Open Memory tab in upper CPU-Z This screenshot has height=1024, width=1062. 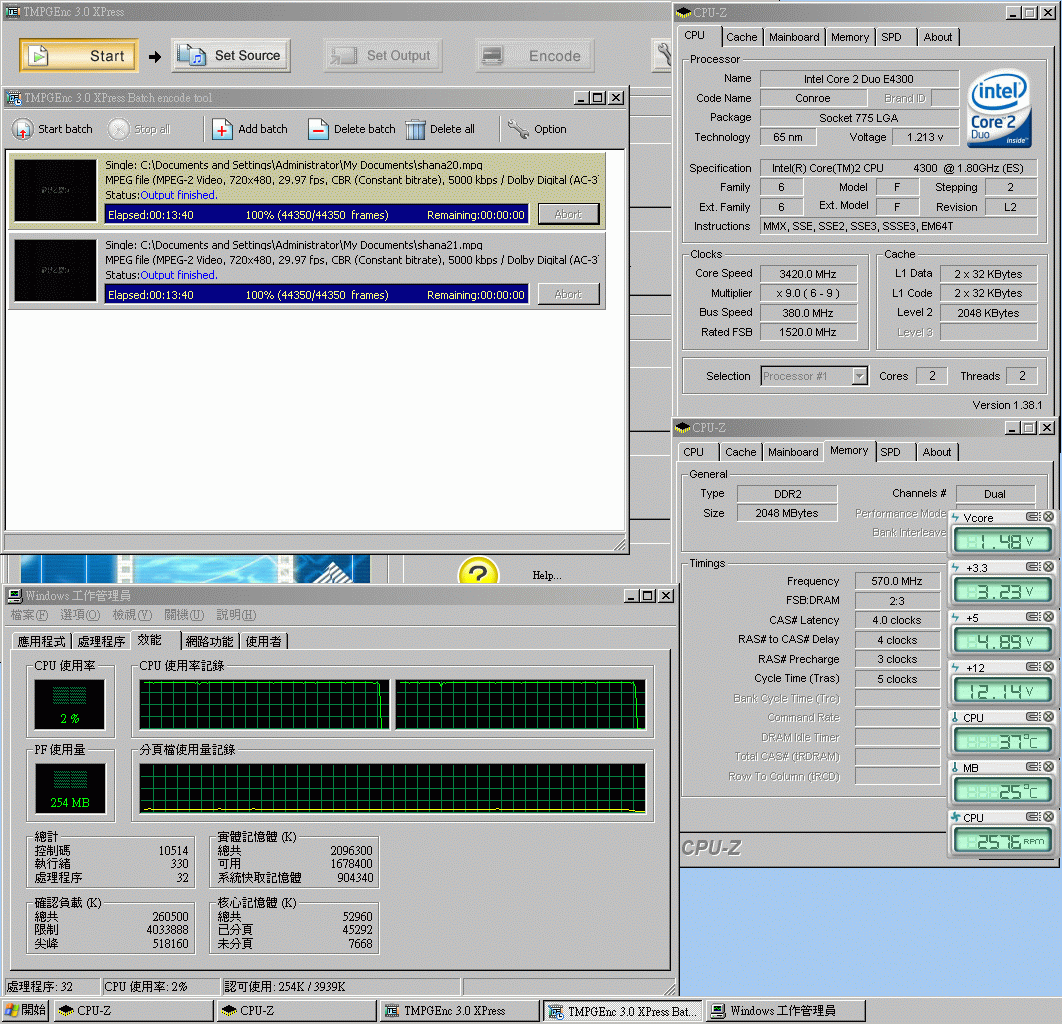tap(849, 37)
